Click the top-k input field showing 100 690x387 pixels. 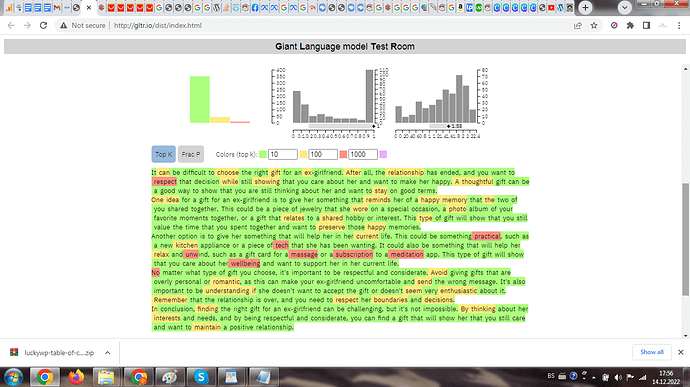[323, 154]
